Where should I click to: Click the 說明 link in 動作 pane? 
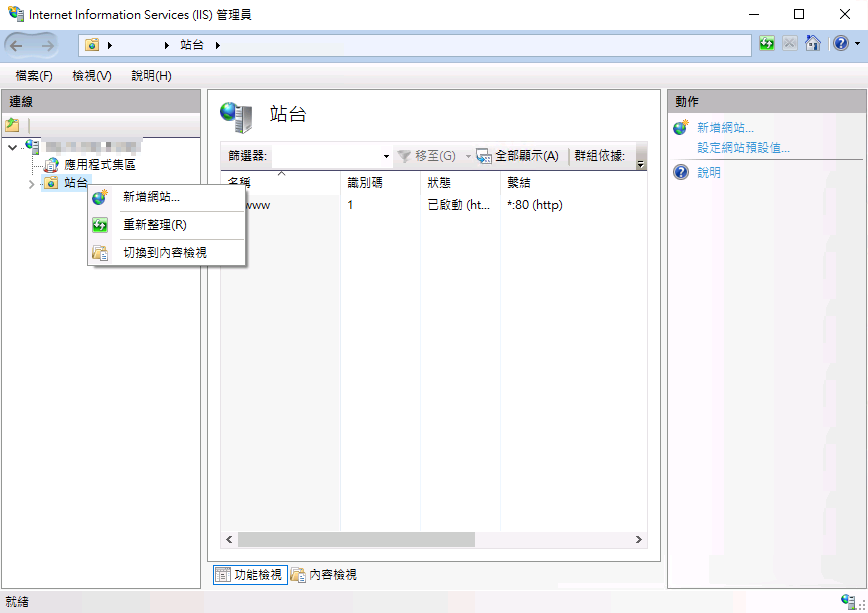coord(709,173)
